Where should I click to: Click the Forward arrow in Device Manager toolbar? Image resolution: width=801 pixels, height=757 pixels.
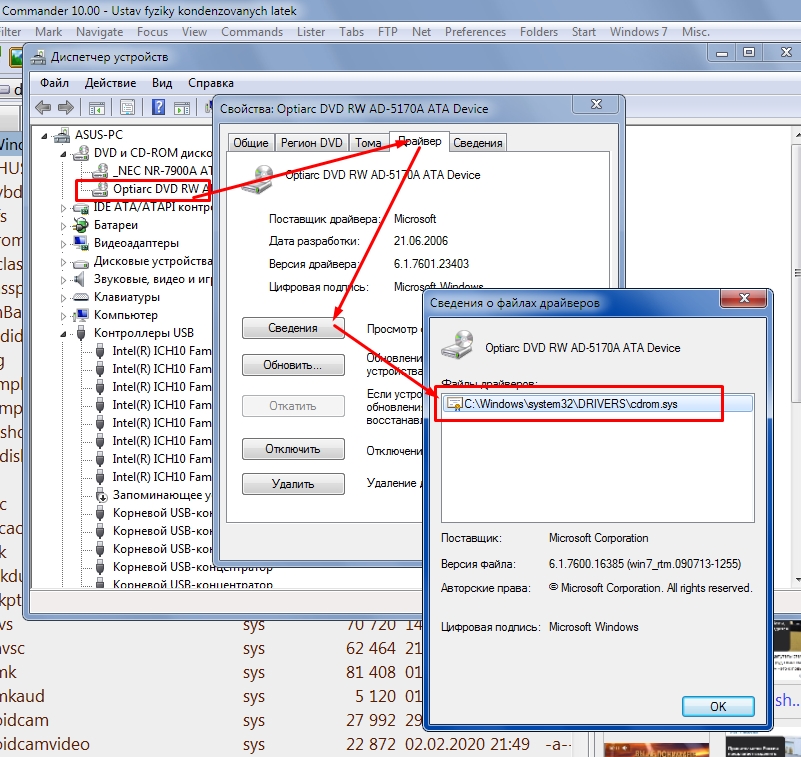(66, 108)
